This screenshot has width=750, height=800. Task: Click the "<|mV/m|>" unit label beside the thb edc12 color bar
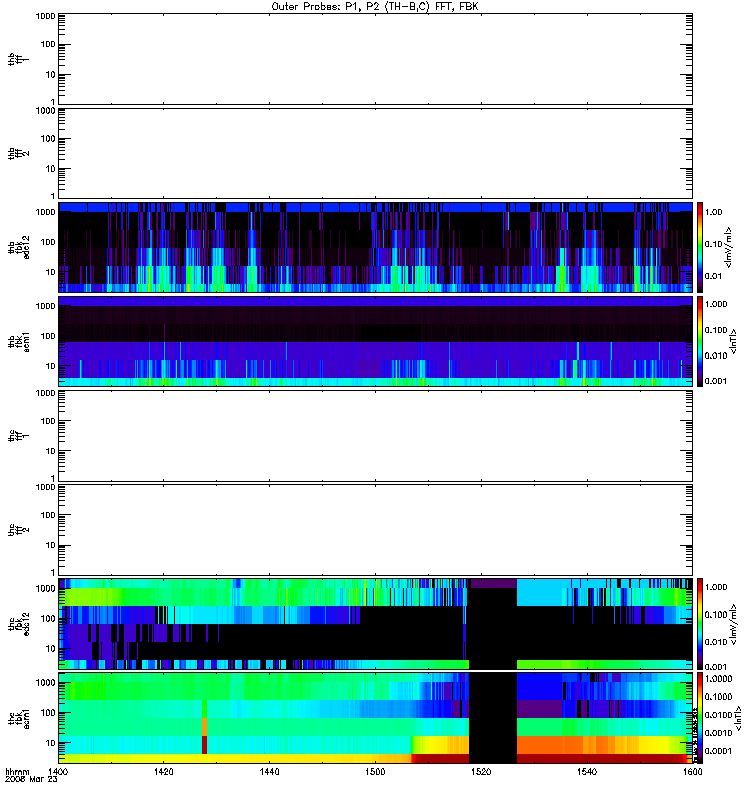(729, 247)
